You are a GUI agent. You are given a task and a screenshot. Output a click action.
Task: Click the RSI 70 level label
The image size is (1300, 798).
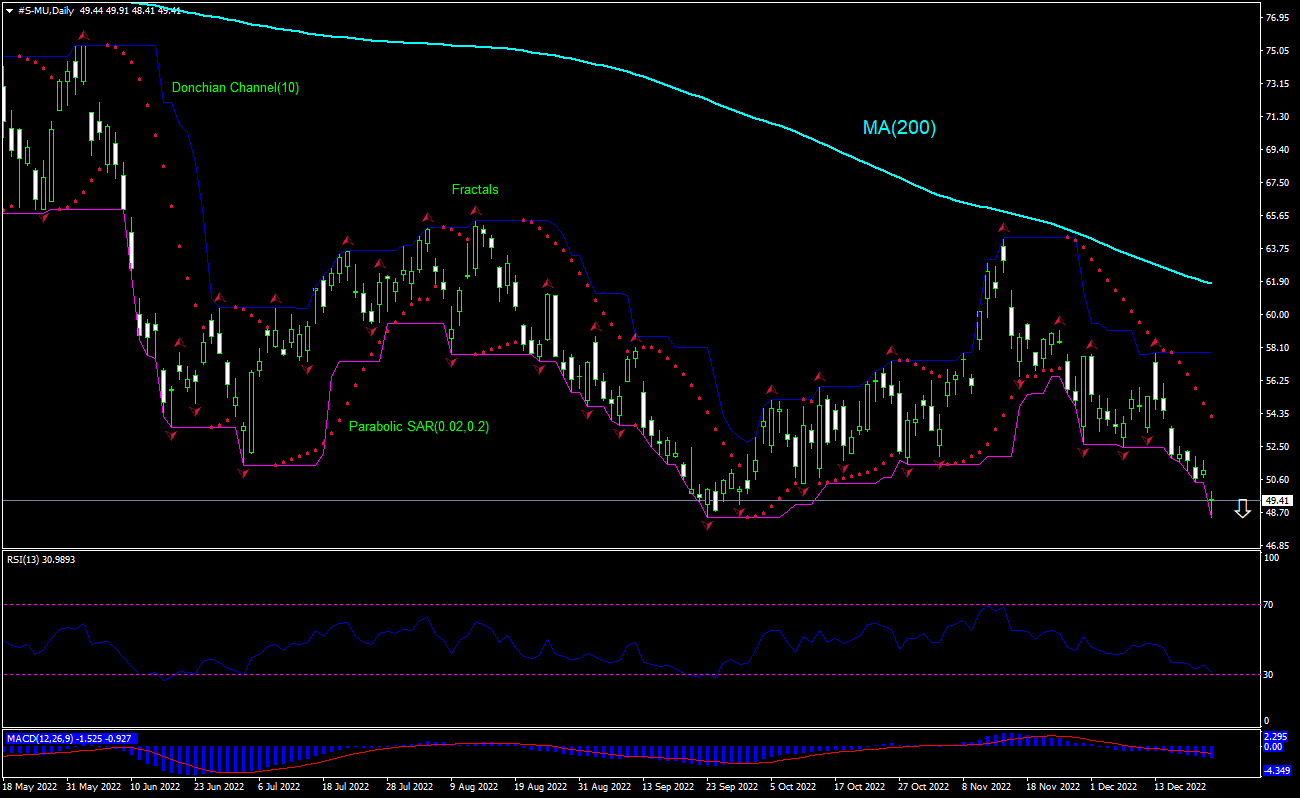pos(1270,605)
